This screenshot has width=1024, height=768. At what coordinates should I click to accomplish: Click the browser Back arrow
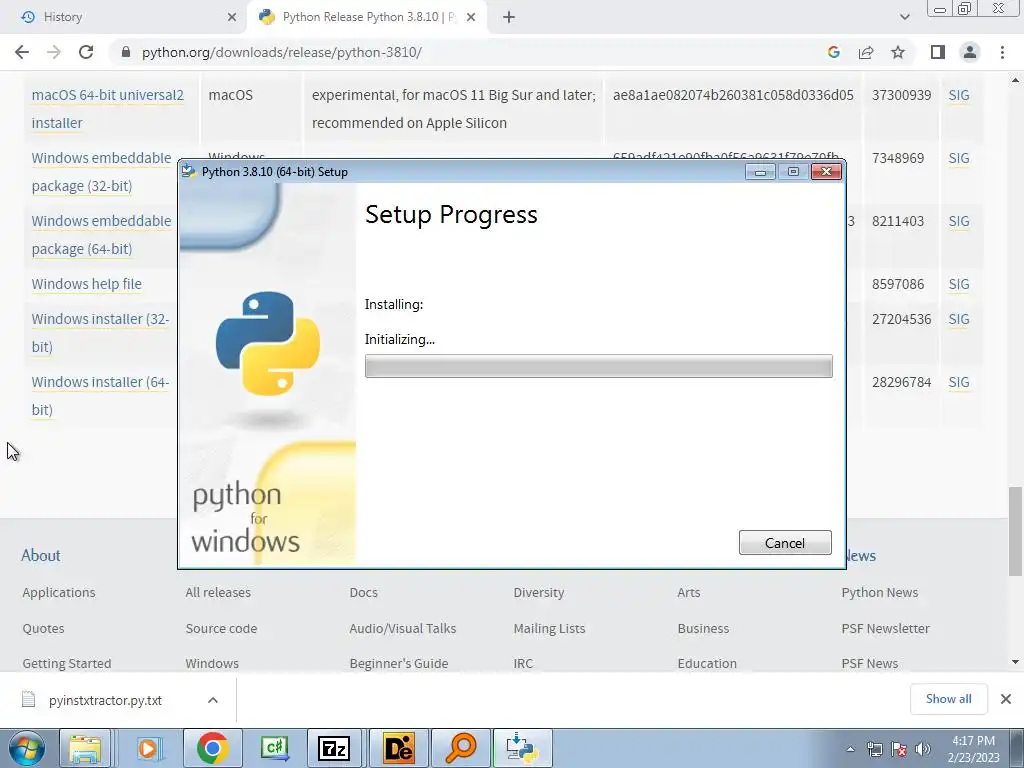click(x=22, y=52)
